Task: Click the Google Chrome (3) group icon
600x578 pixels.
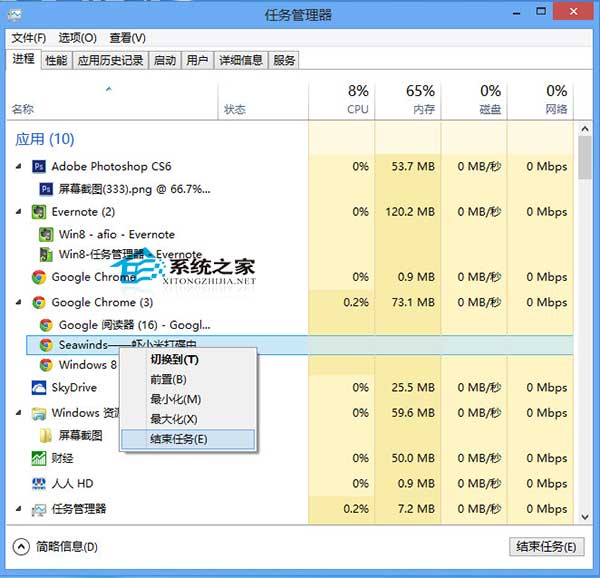Action: click(39, 303)
